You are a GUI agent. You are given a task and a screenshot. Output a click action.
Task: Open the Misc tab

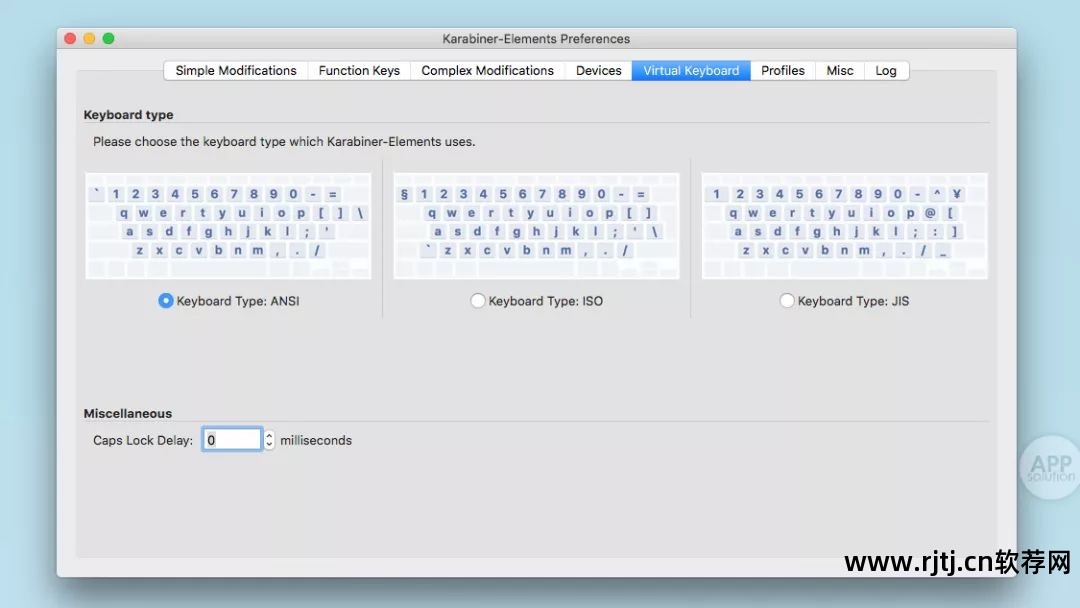coord(840,71)
